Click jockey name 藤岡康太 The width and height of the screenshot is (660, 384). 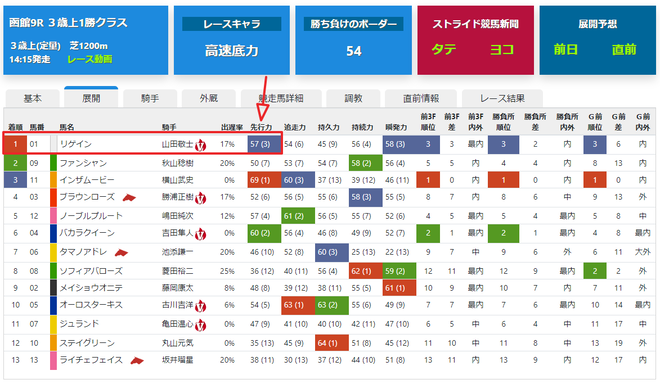(178, 288)
